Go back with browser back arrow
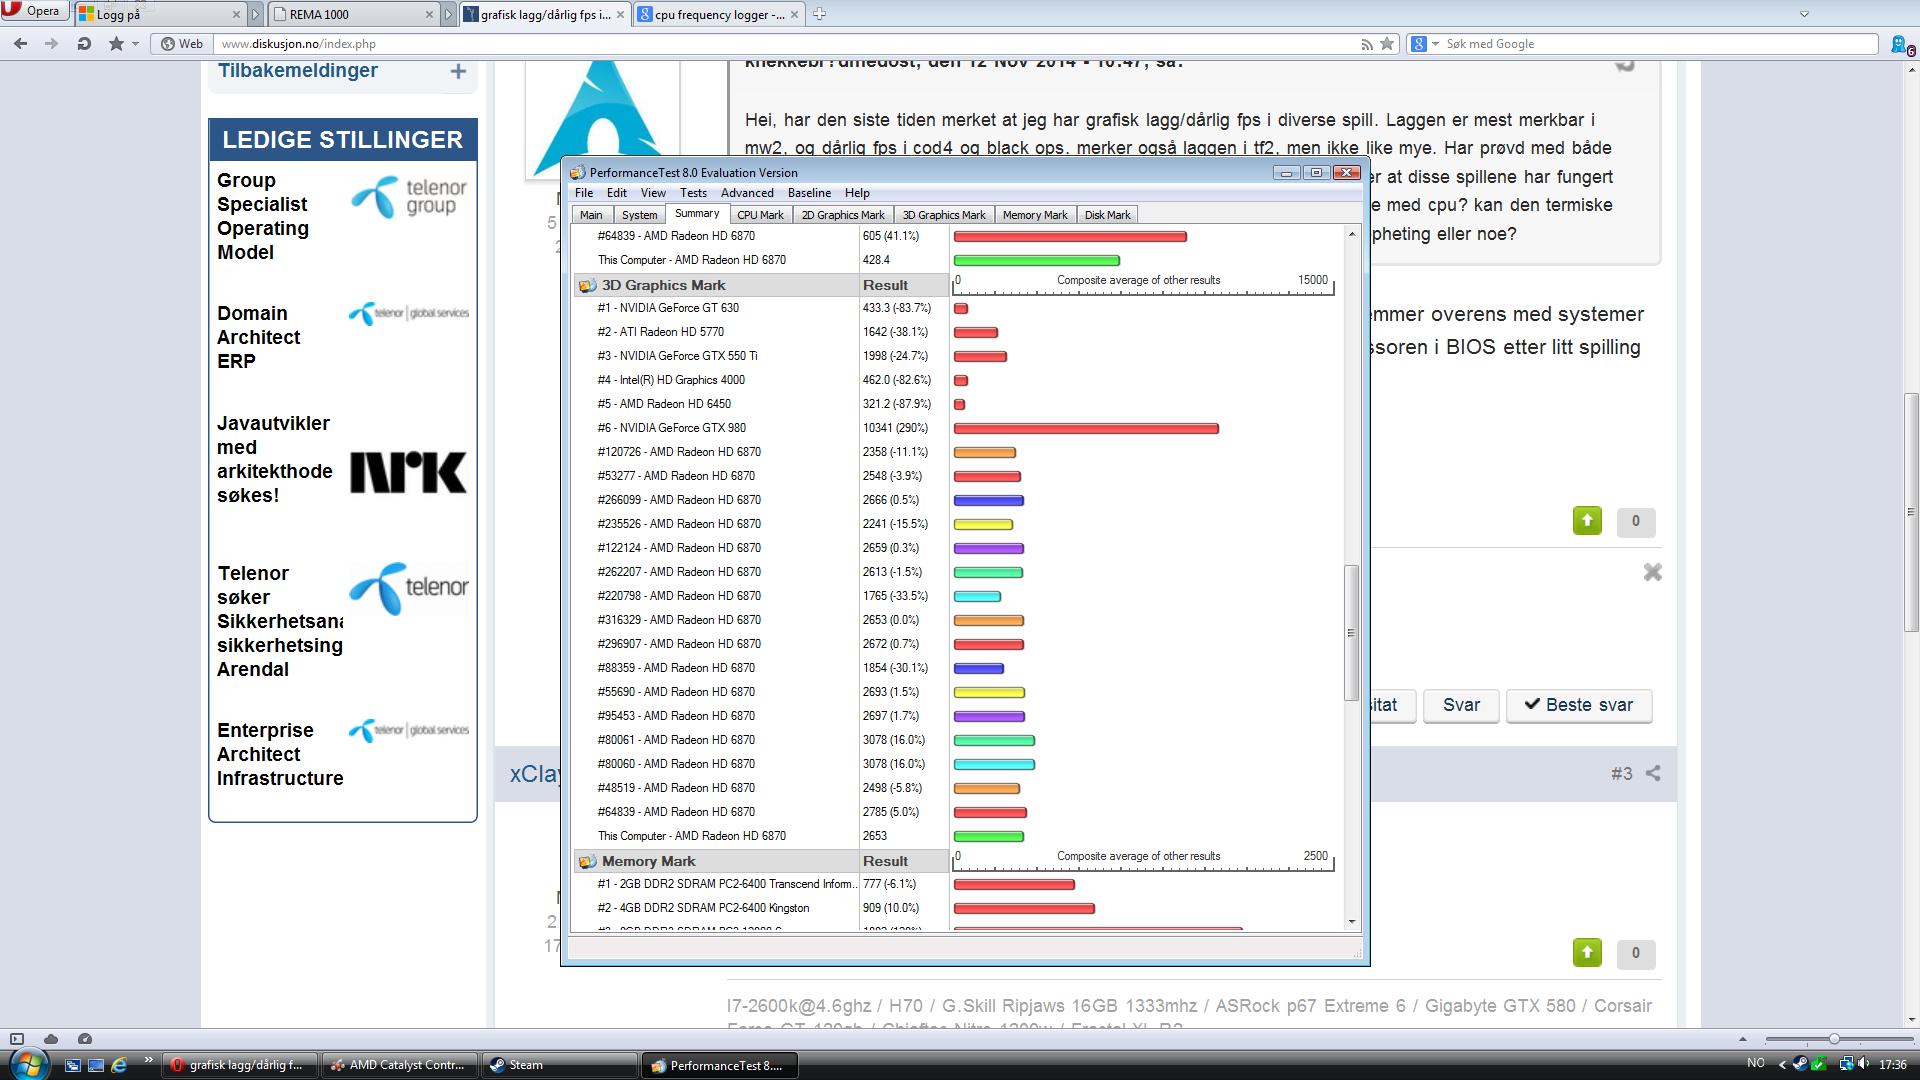1920x1080 pixels. 21,44
